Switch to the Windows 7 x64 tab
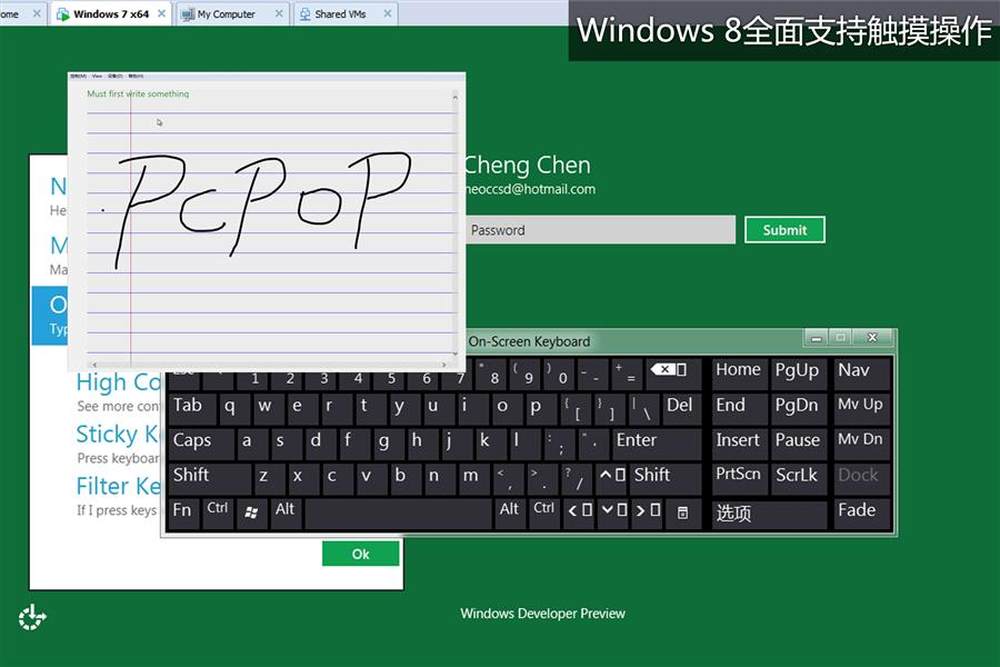1000x667 pixels. point(110,13)
